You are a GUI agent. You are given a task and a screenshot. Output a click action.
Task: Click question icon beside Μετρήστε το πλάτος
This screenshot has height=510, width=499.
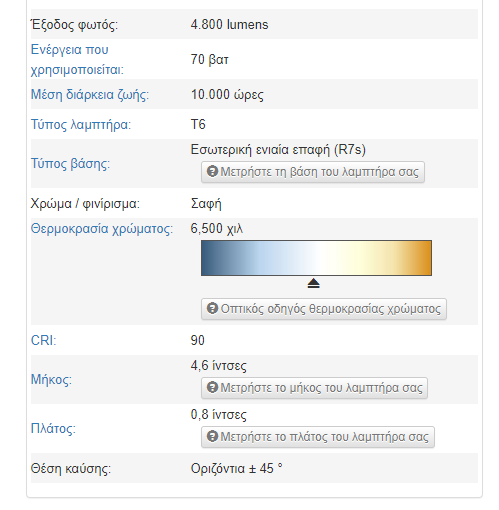point(212,436)
